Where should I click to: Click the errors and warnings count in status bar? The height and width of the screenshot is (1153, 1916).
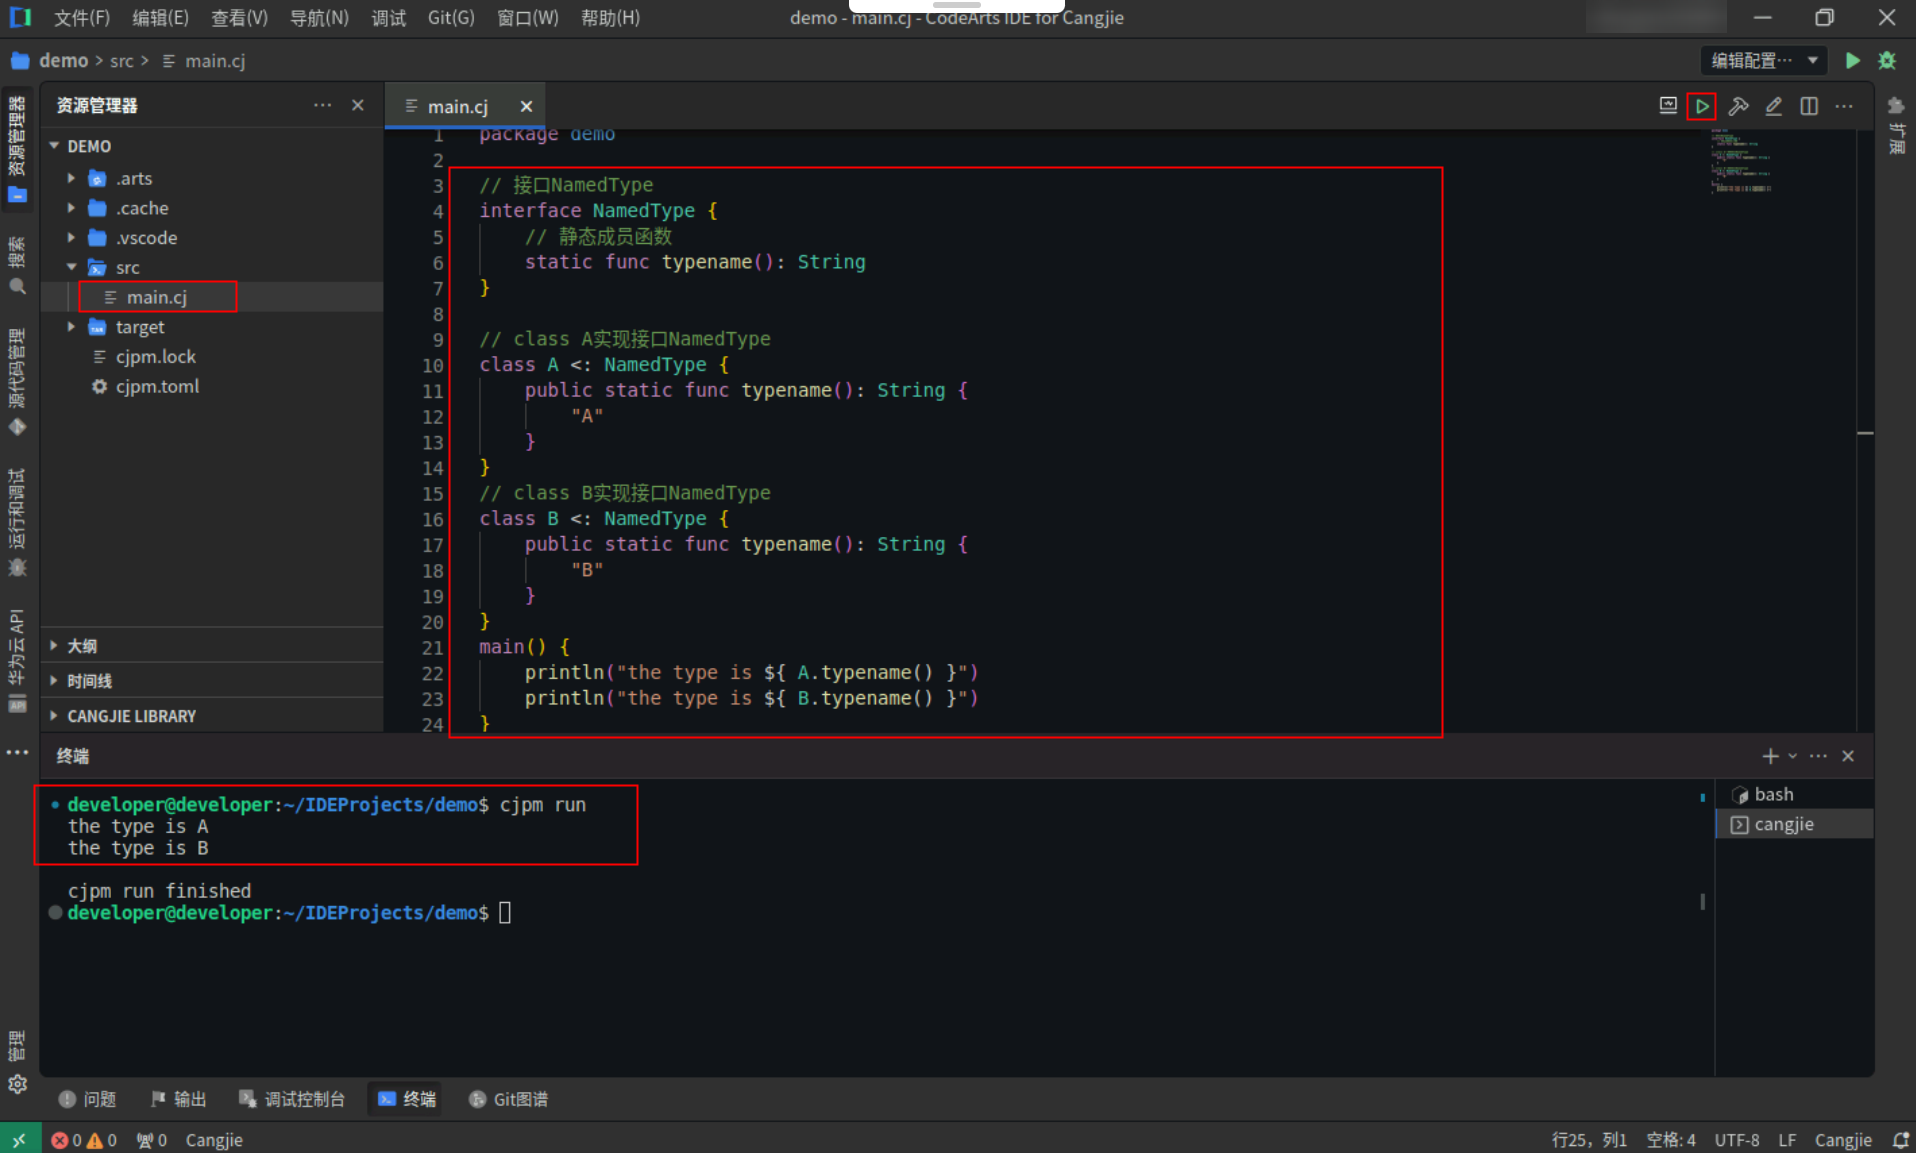coord(84,1140)
